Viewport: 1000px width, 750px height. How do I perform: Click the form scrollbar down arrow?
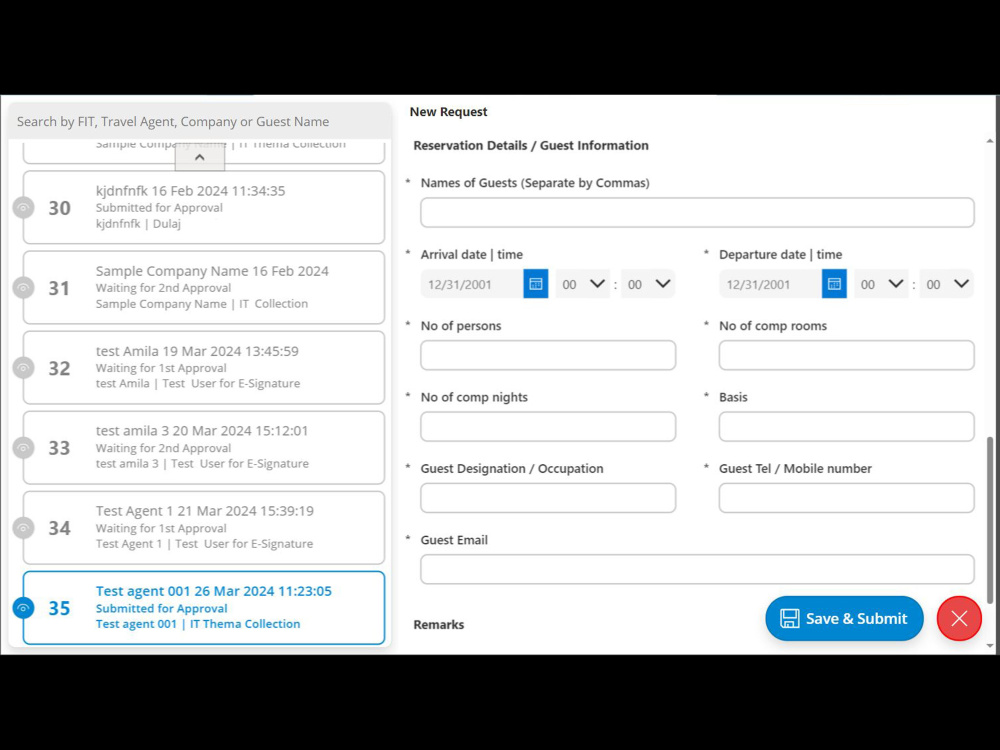tap(990, 645)
